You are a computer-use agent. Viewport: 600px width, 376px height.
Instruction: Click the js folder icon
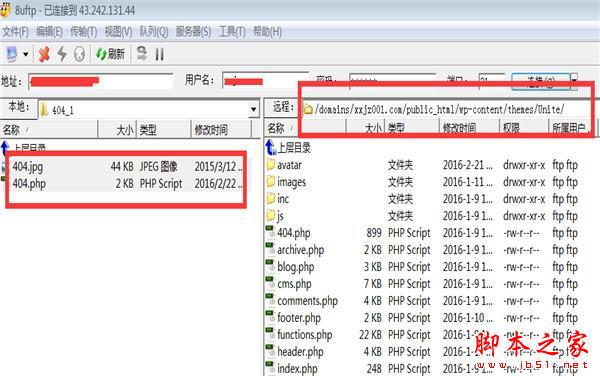[x=271, y=215]
